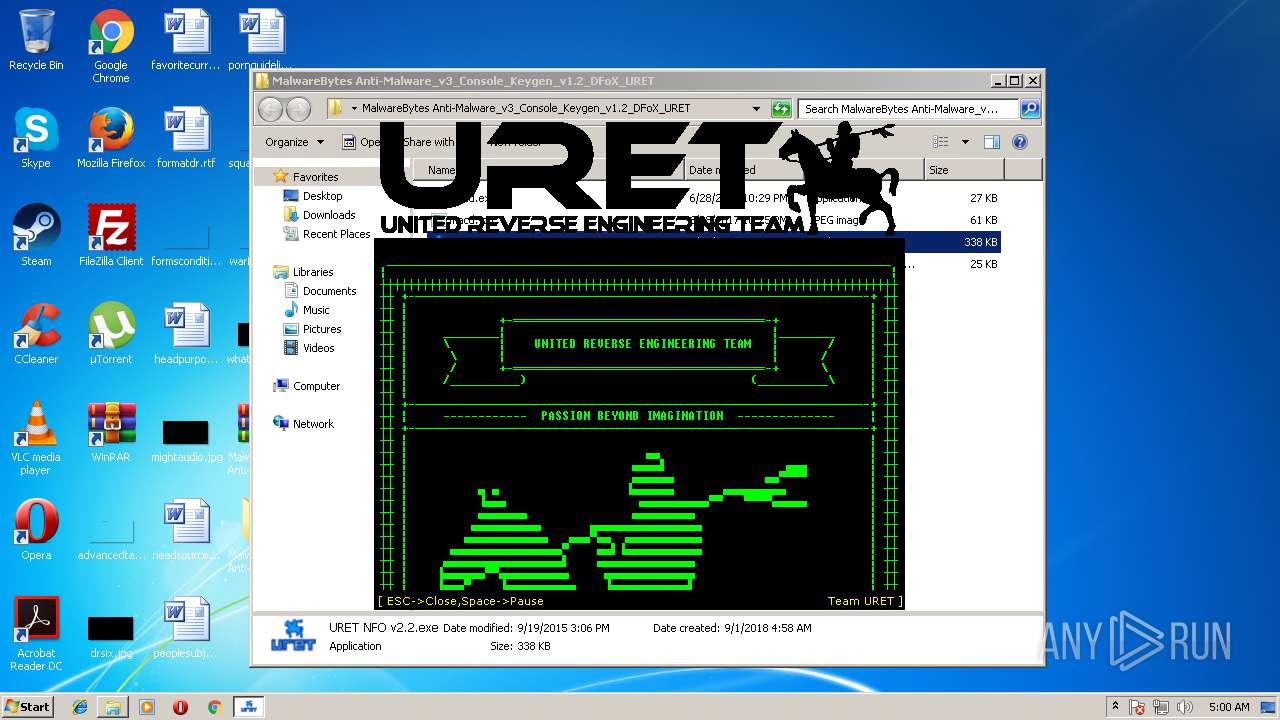
Task: Open the Steam desktop shortcut
Action: point(36,236)
